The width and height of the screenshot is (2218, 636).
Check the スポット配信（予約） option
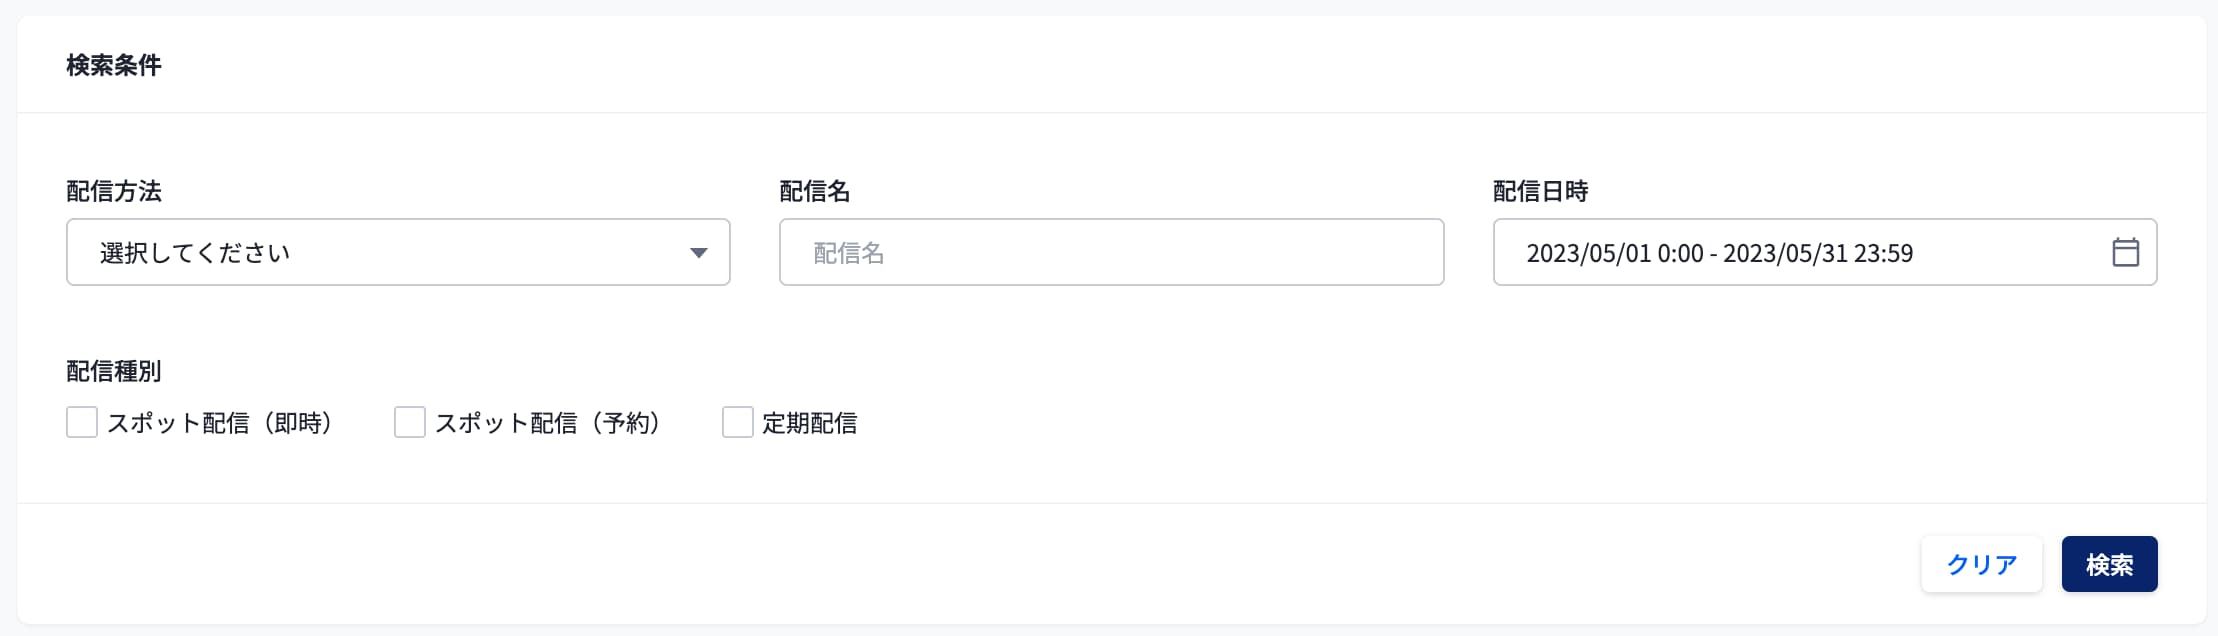point(410,423)
